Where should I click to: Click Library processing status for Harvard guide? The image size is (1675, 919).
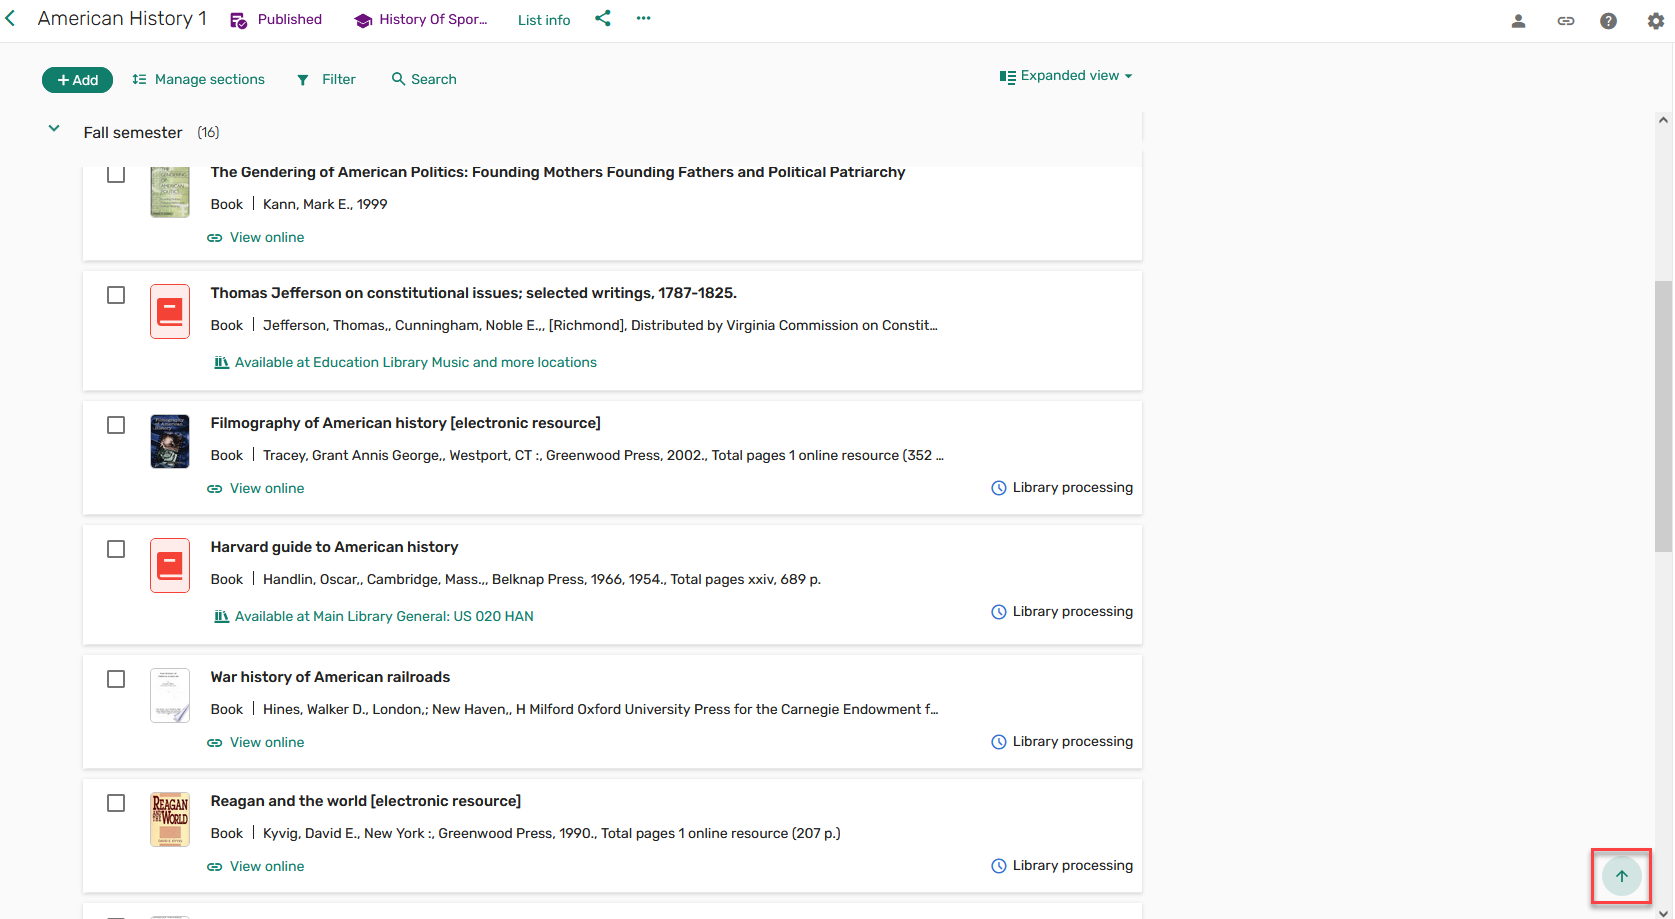[x=1062, y=612]
